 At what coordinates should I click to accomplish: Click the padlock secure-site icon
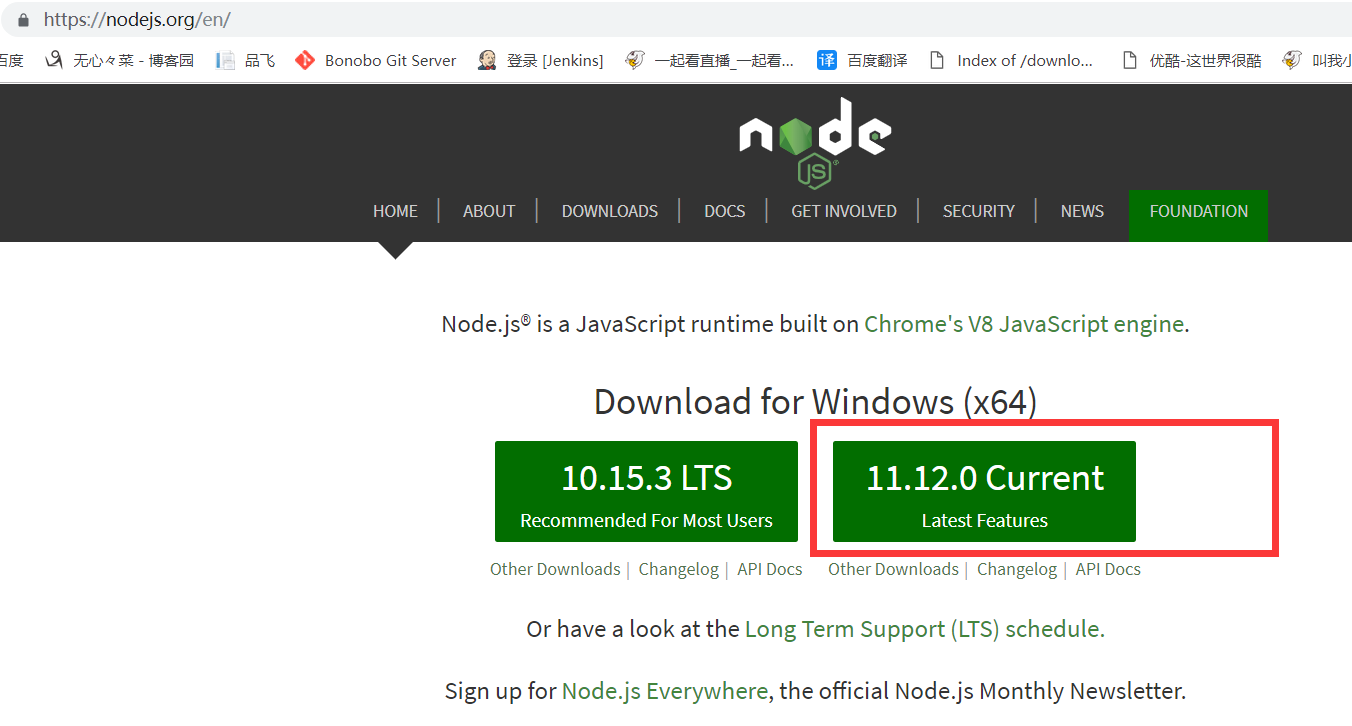tap(24, 19)
